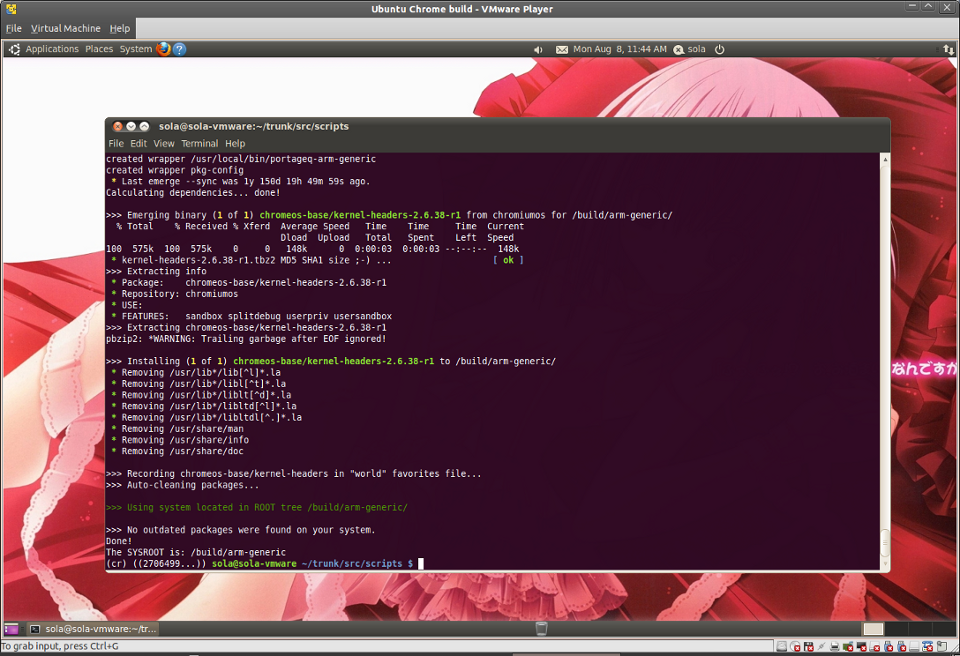960x656 pixels.
Task: Click the 'Last emerge --sync' line
Action: (241, 181)
